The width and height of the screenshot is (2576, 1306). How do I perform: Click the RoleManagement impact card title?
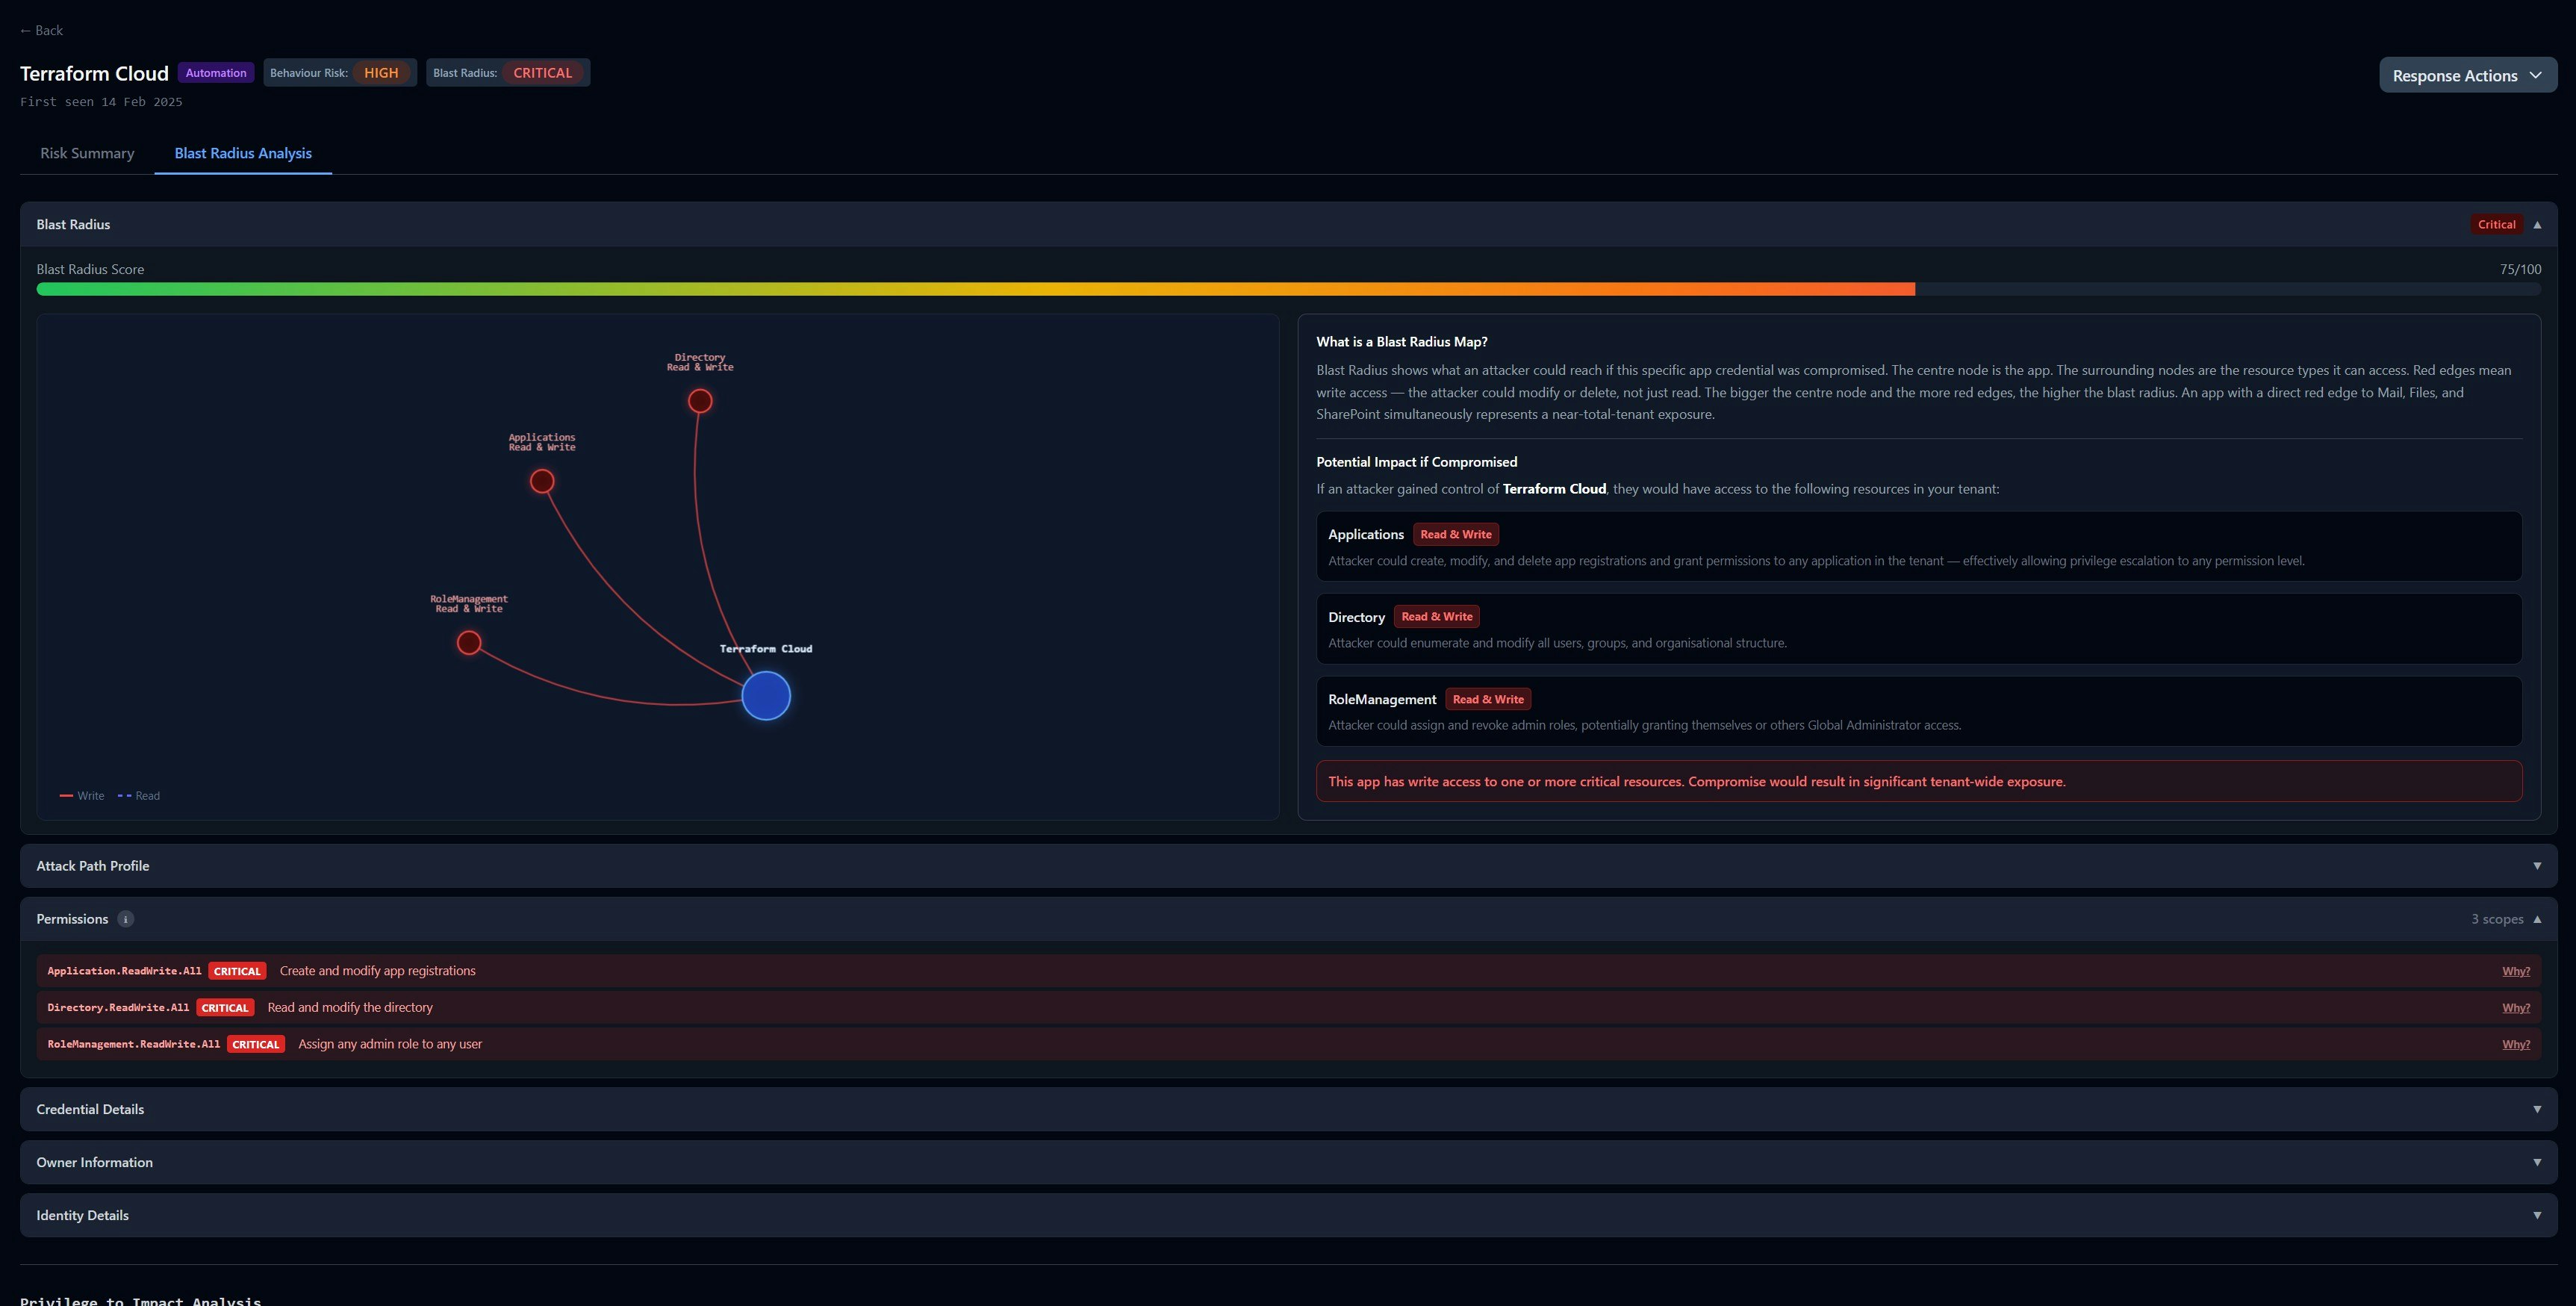tap(1382, 699)
